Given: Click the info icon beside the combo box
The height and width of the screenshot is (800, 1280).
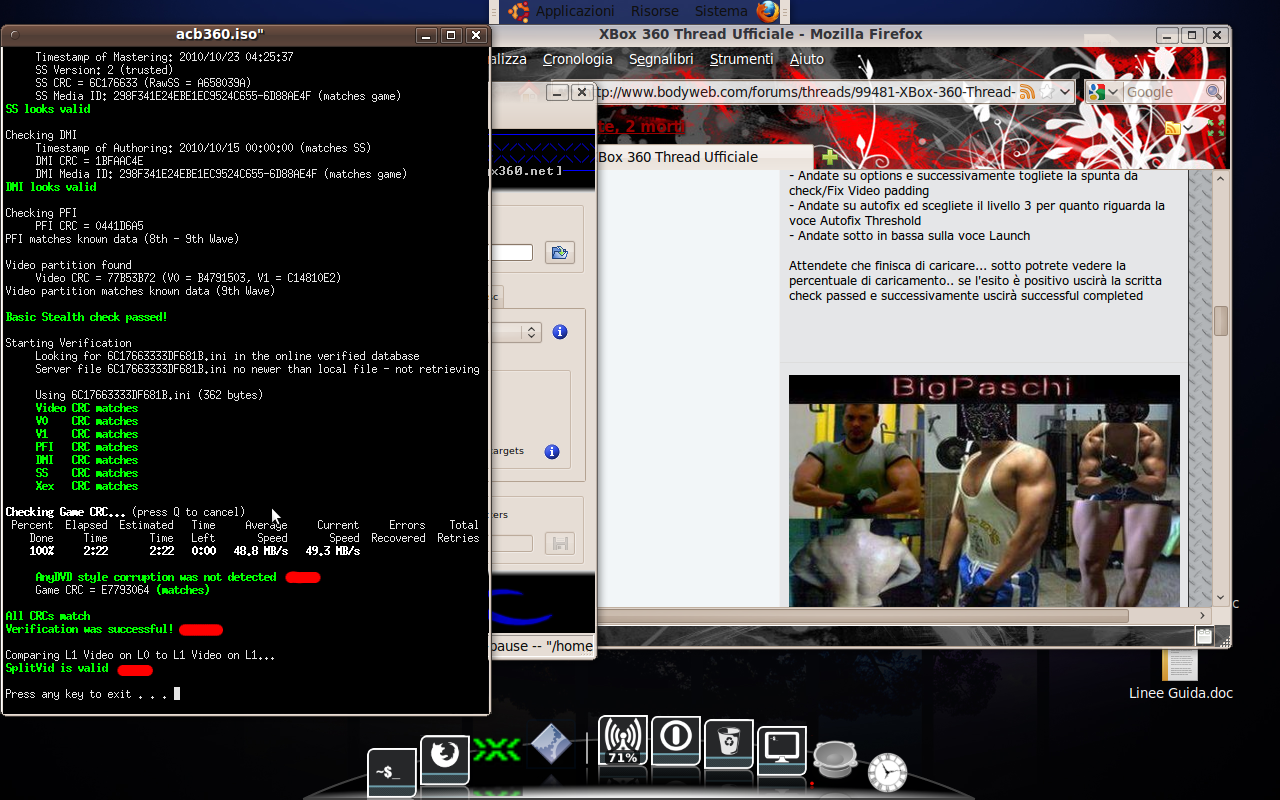Looking at the screenshot, I should pos(560,332).
